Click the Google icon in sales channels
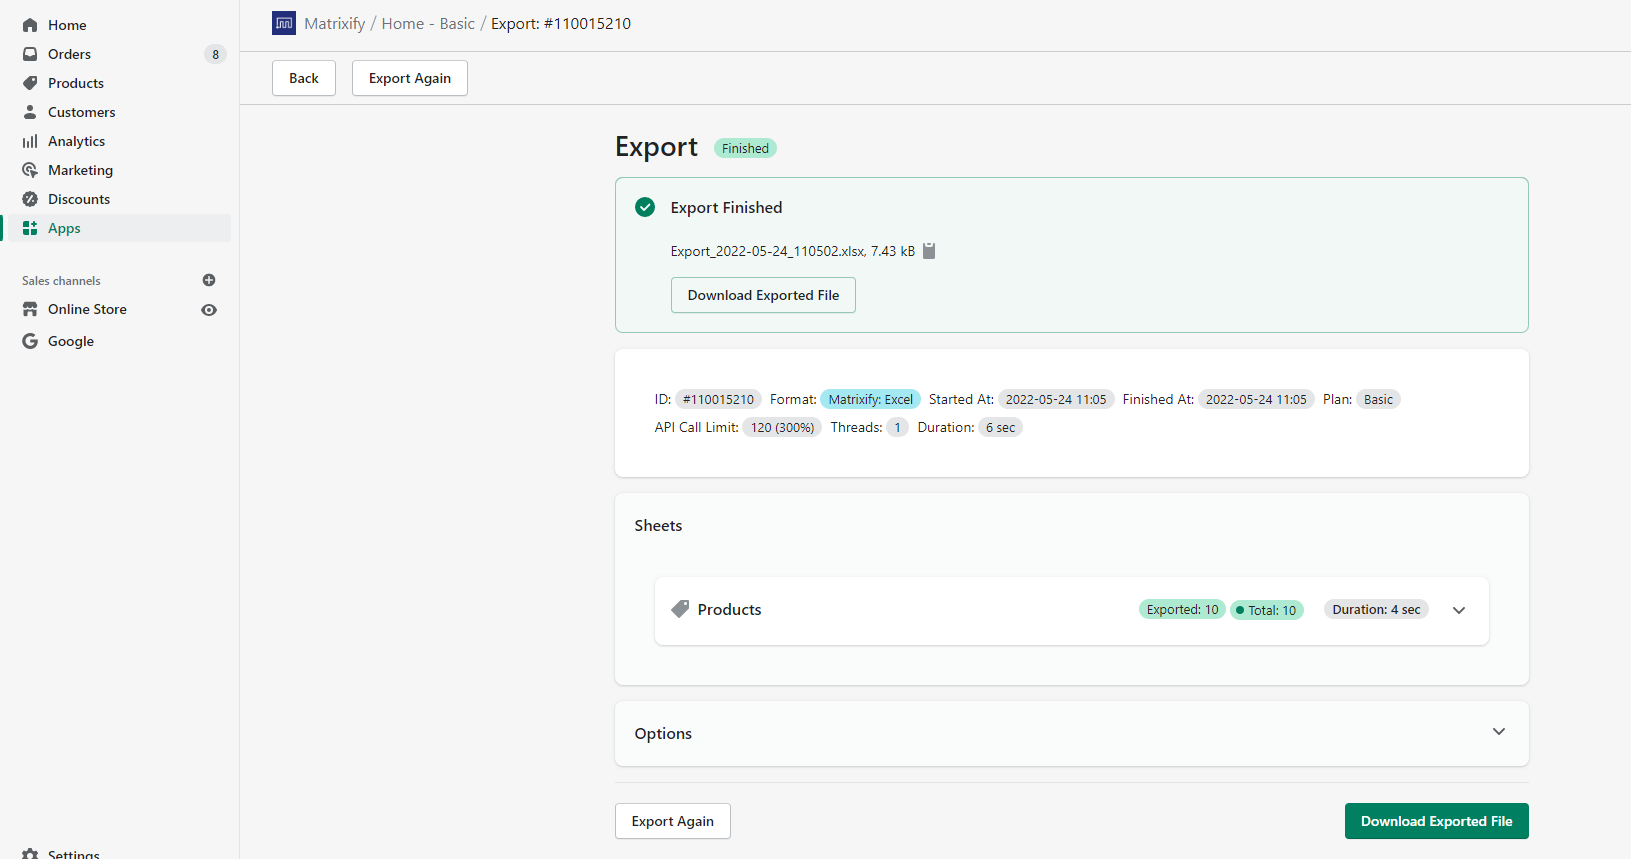This screenshot has width=1631, height=859. tap(30, 341)
